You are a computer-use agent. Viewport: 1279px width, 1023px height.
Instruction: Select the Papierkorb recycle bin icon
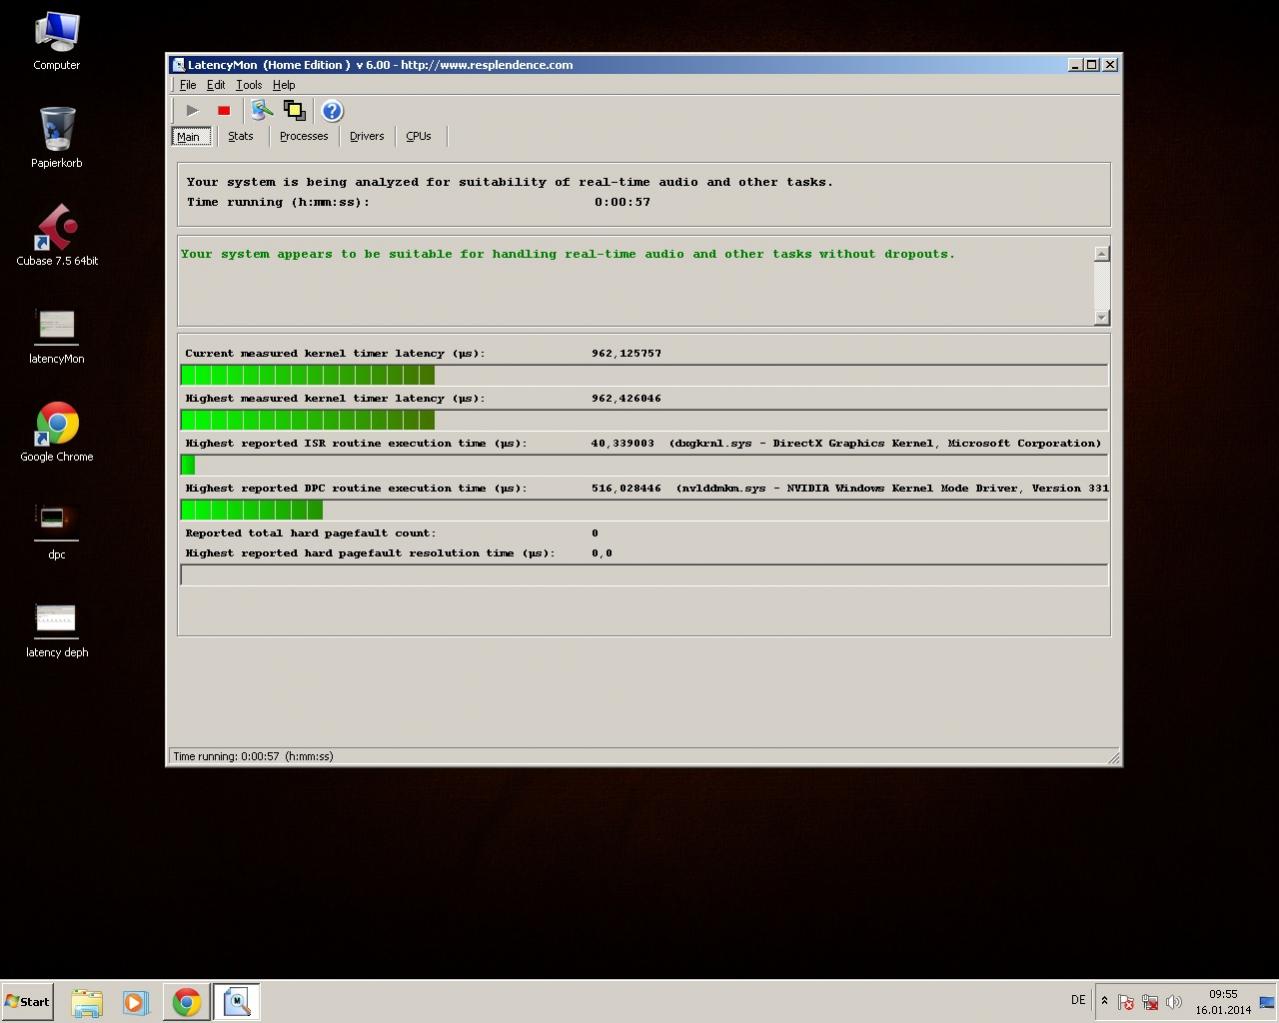tap(57, 138)
